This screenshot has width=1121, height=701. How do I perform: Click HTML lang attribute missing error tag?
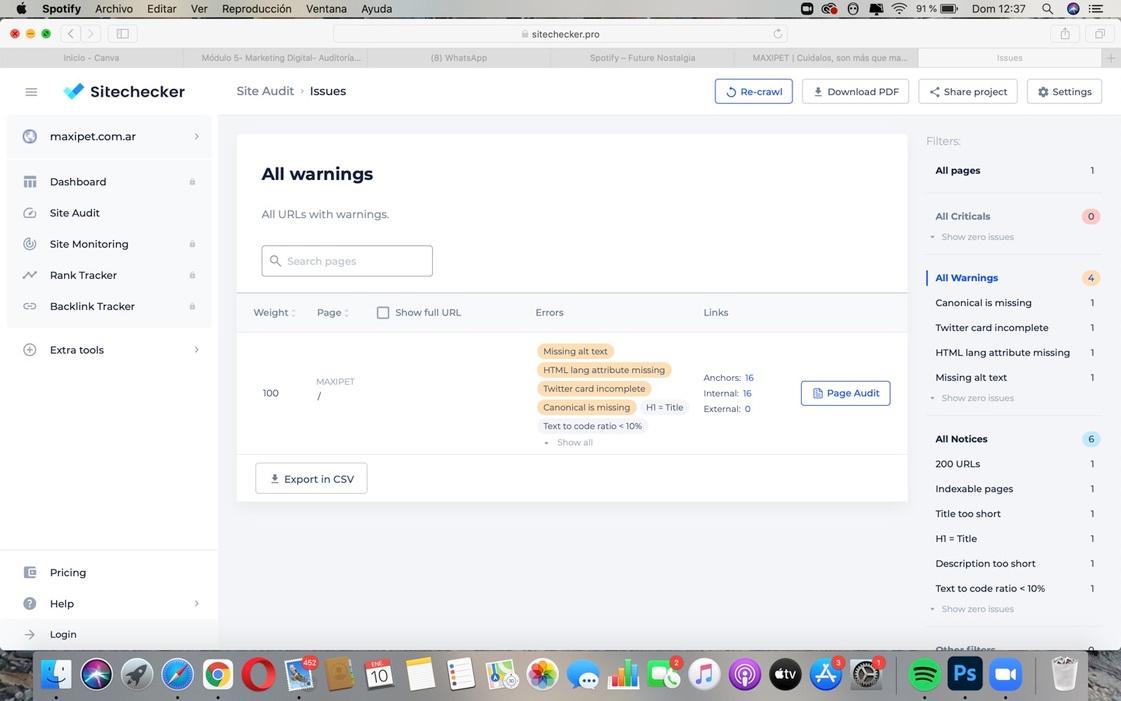(603, 369)
